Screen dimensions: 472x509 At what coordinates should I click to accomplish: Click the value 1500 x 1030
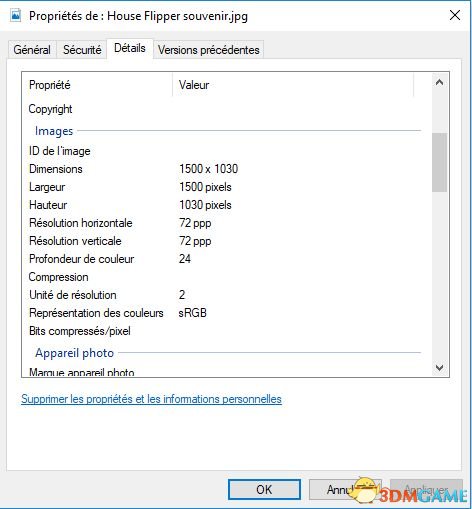click(x=209, y=169)
